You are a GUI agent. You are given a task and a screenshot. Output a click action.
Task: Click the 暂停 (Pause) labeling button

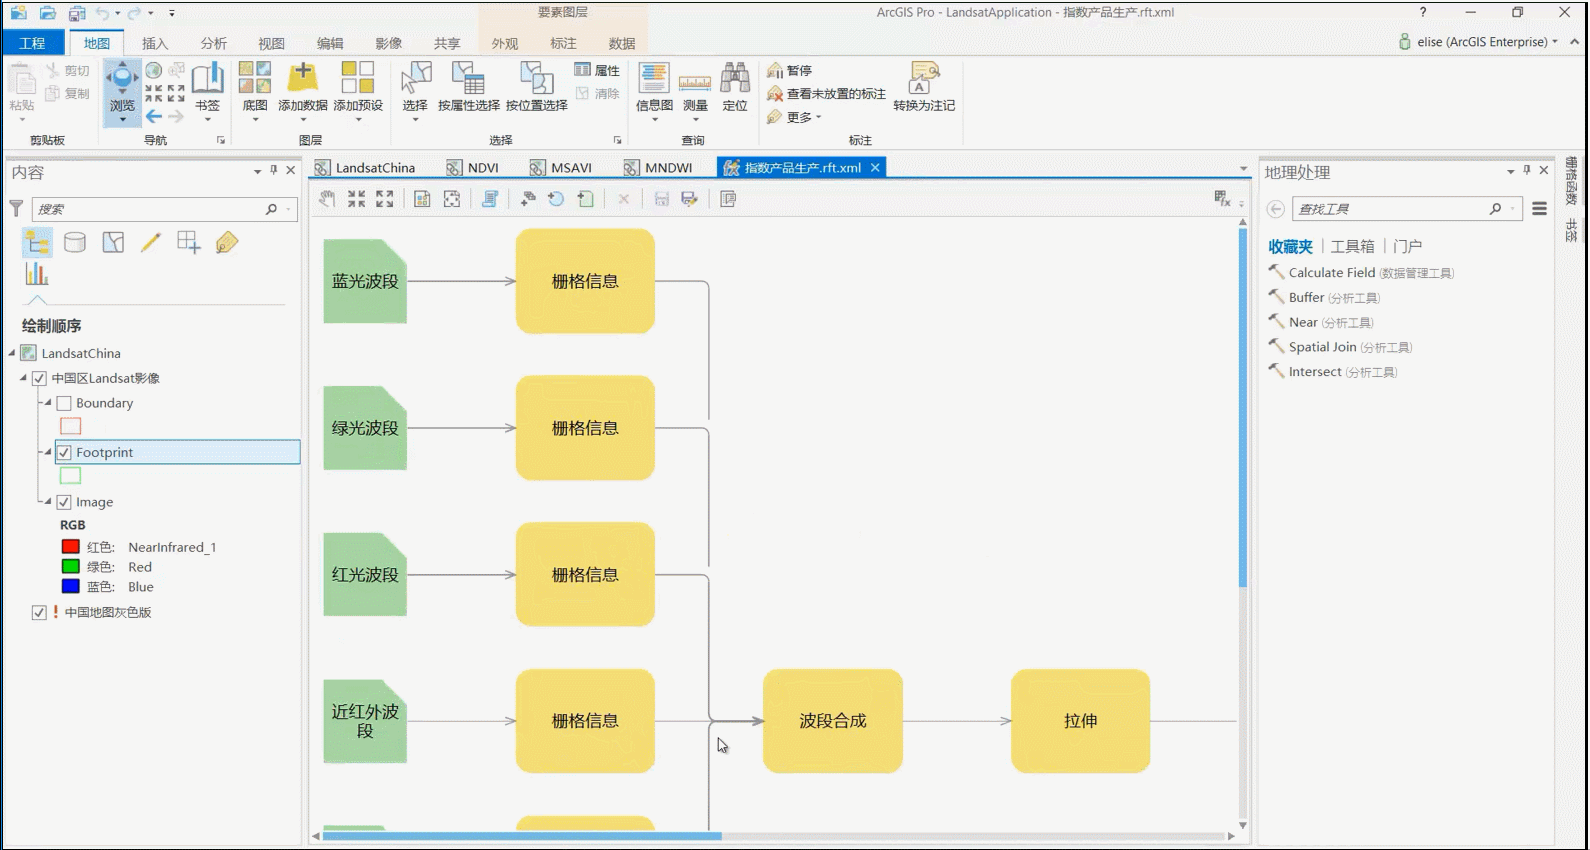[x=790, y=70]
